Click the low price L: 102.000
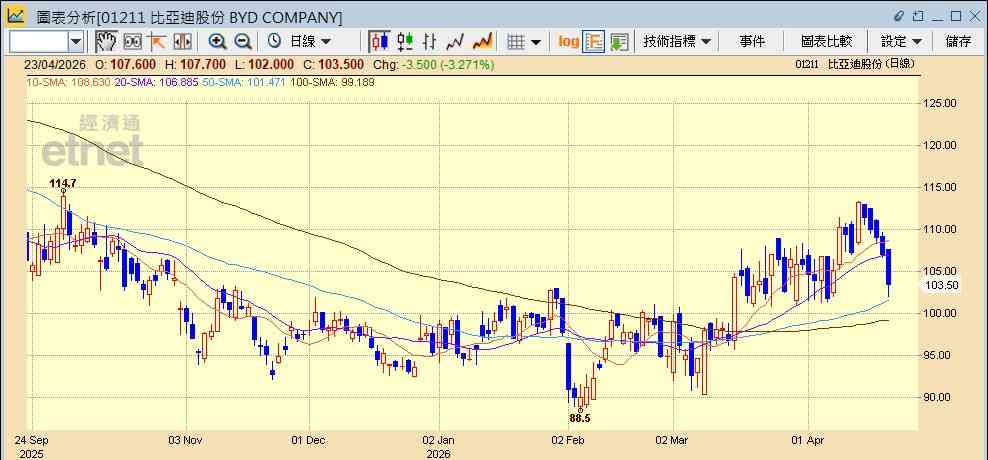Screen dimensions: 988x460 pyautogui.click(x=265, y=64)
